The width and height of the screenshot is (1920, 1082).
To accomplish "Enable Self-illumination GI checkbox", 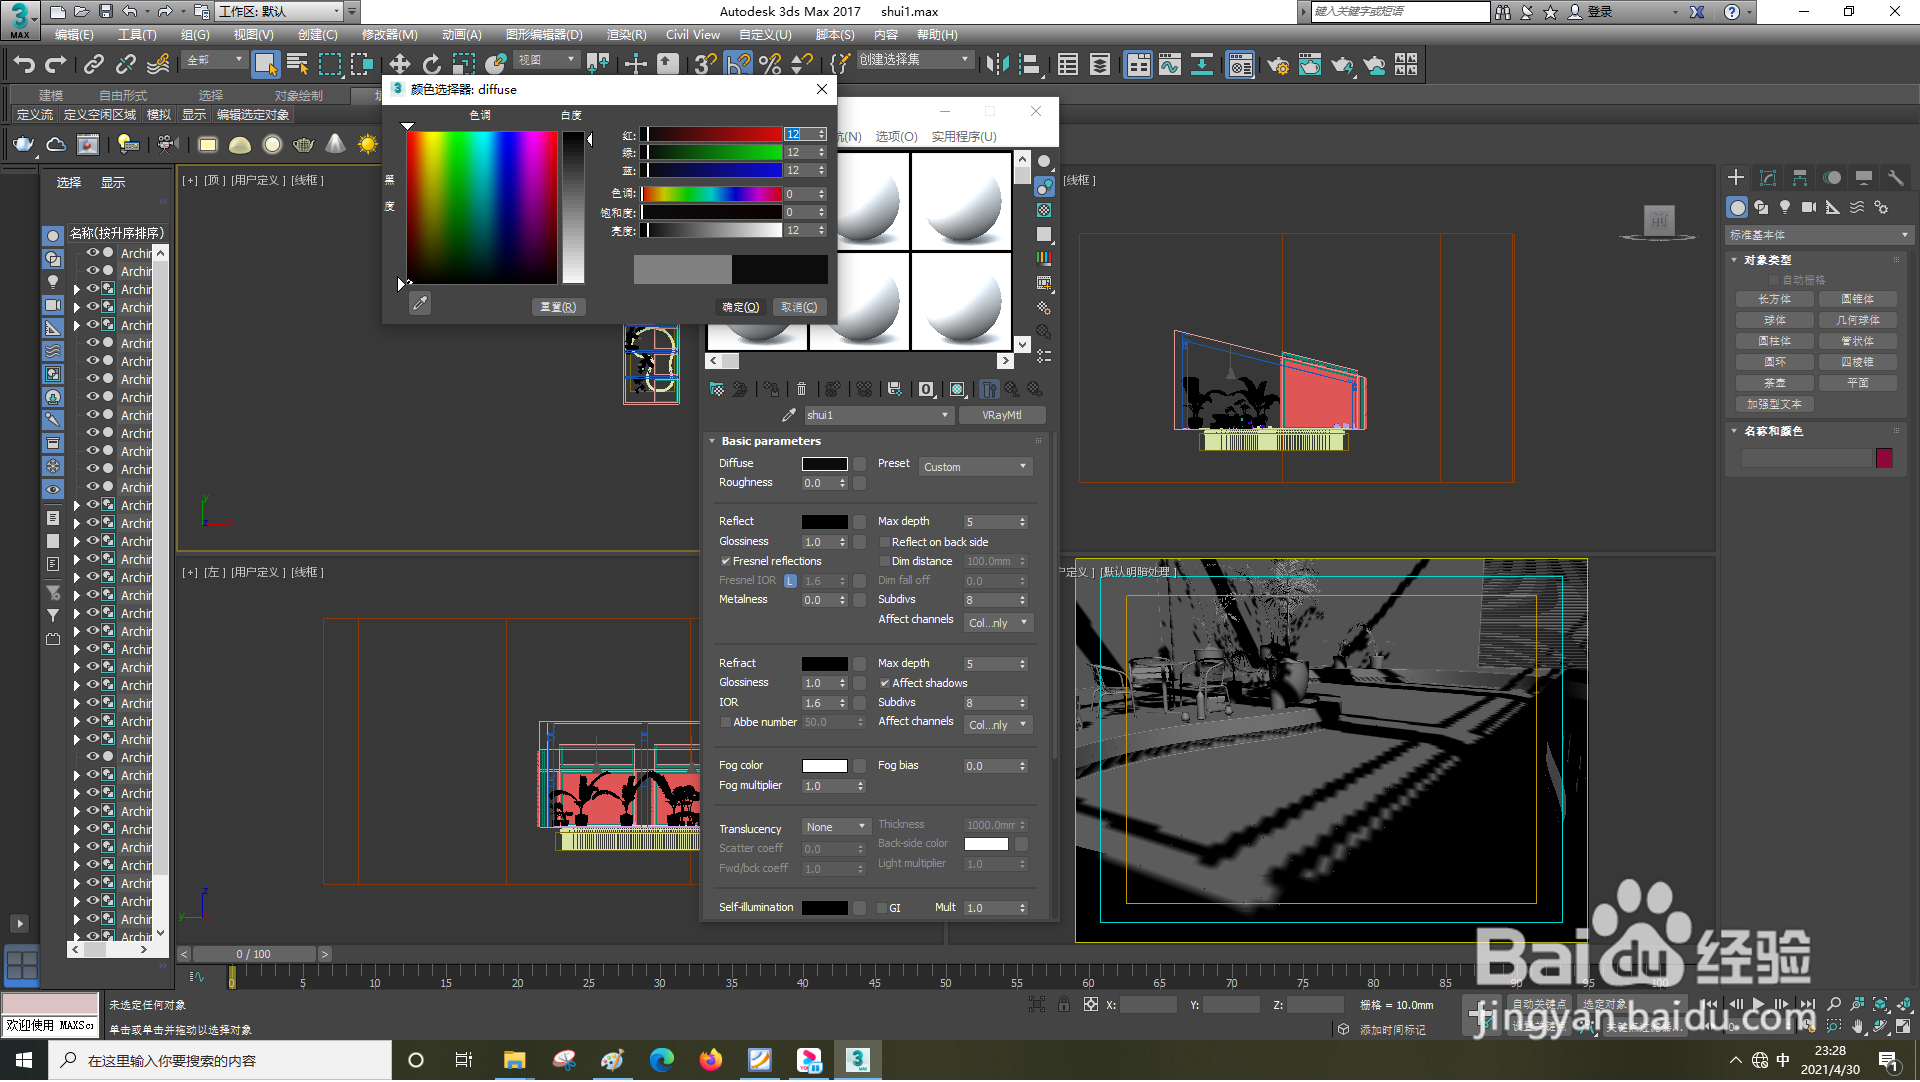I will (x=882, y=908).
